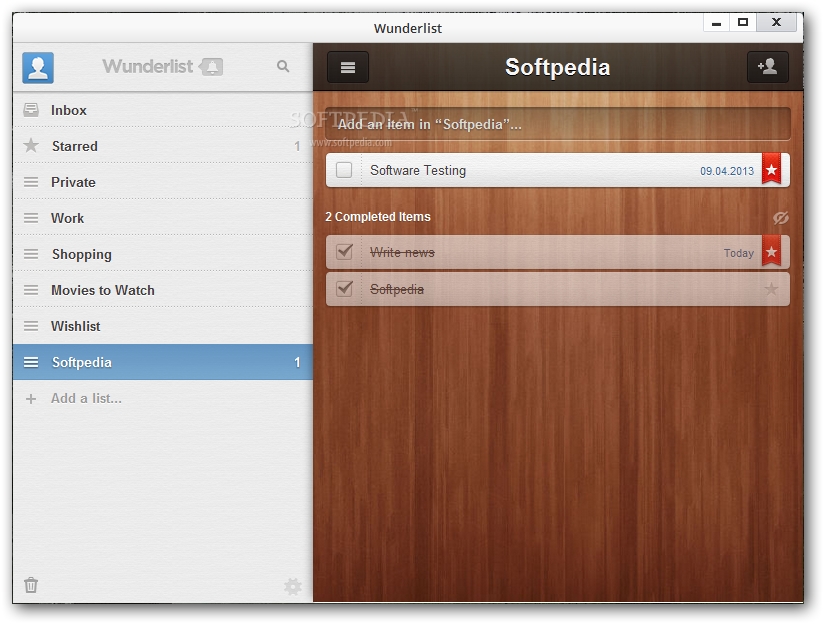Star the completed Softpedia task
Viewport: 824px width, 624px height.
(771, 289)
